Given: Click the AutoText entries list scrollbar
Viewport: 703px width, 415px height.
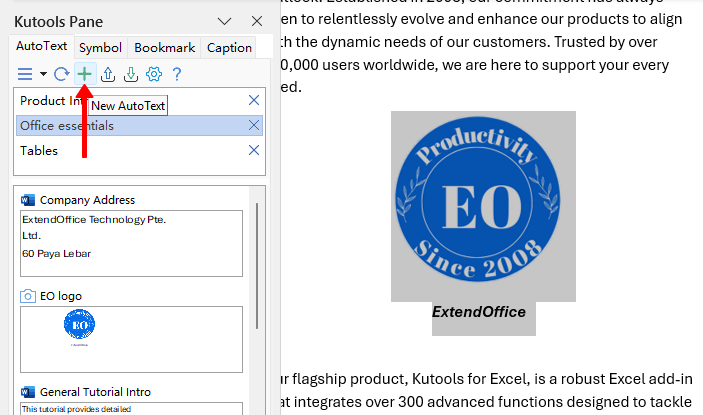Looking at the screenshot, I should pos(257,266).
